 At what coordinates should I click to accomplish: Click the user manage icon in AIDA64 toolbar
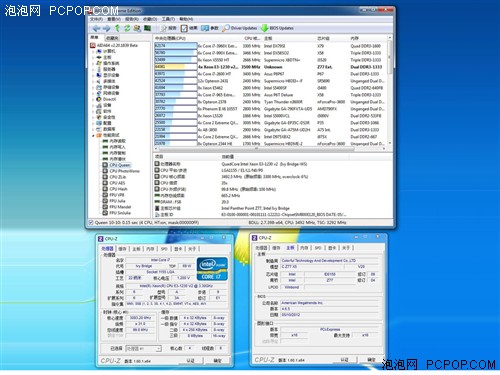coord(137,28)
